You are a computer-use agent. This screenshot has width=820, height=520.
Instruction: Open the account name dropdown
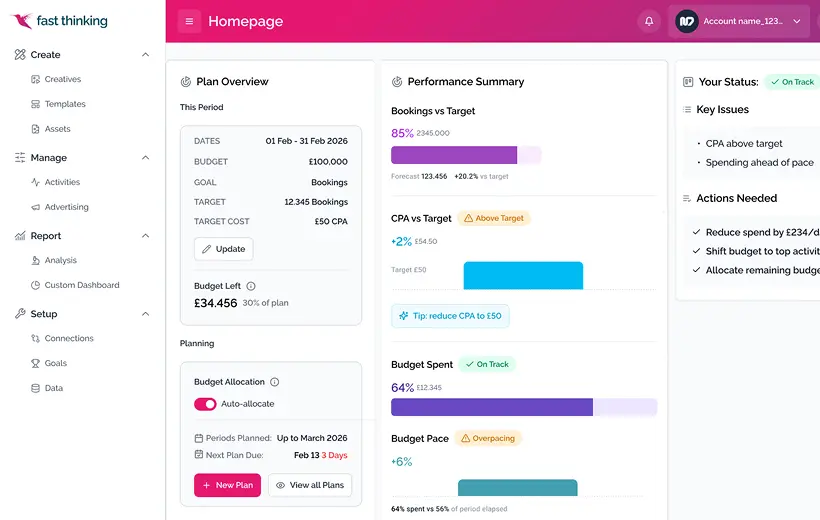pos(797,21)
